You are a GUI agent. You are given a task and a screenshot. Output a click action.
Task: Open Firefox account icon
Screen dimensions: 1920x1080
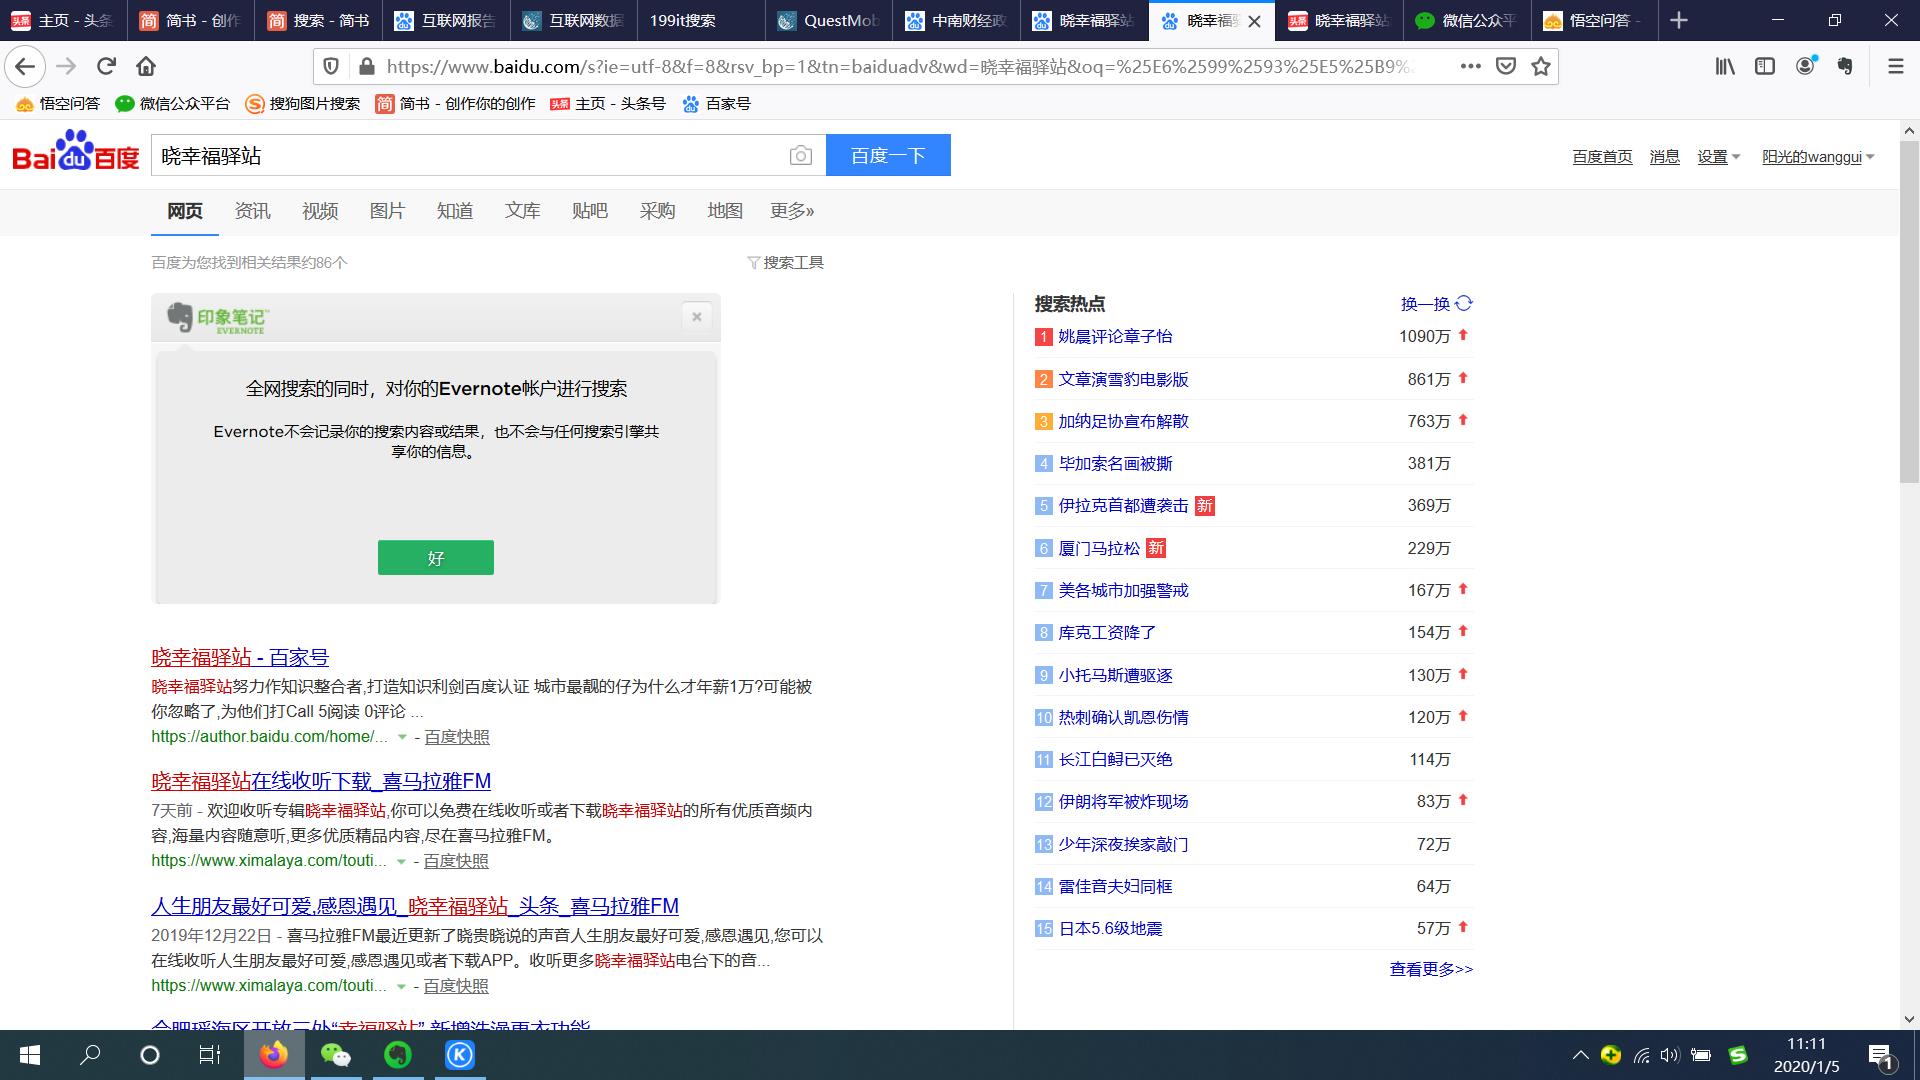coord(1805,66)
